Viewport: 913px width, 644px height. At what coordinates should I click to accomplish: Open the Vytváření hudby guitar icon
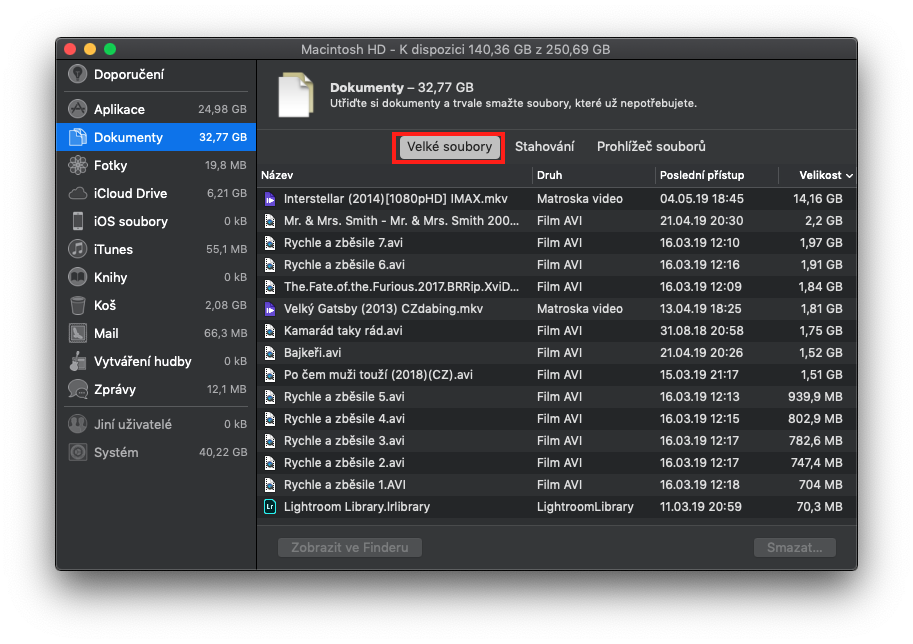click(x=77, y=361)
